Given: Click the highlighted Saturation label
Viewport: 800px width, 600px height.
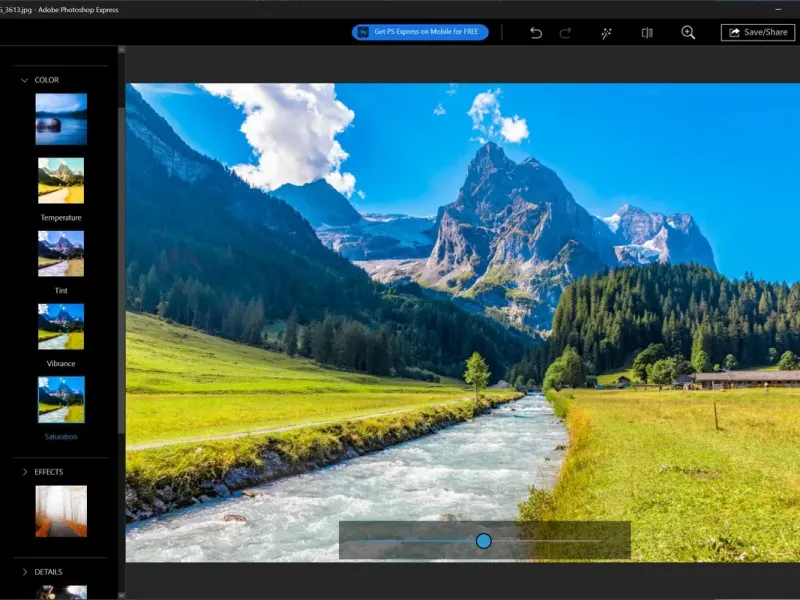Looking at the screenshot, I should pyautogui.click(x=61, y=437).
